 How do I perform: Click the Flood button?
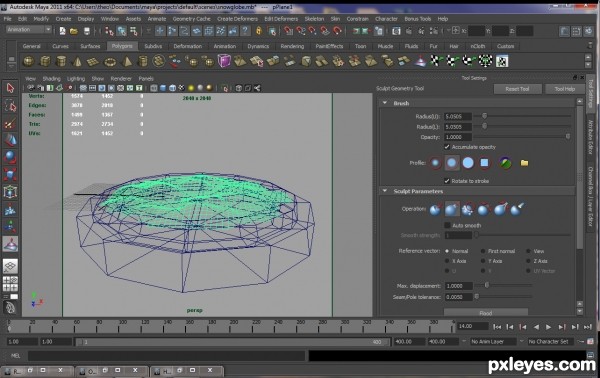pyautogui.click(x=486, y=313)
